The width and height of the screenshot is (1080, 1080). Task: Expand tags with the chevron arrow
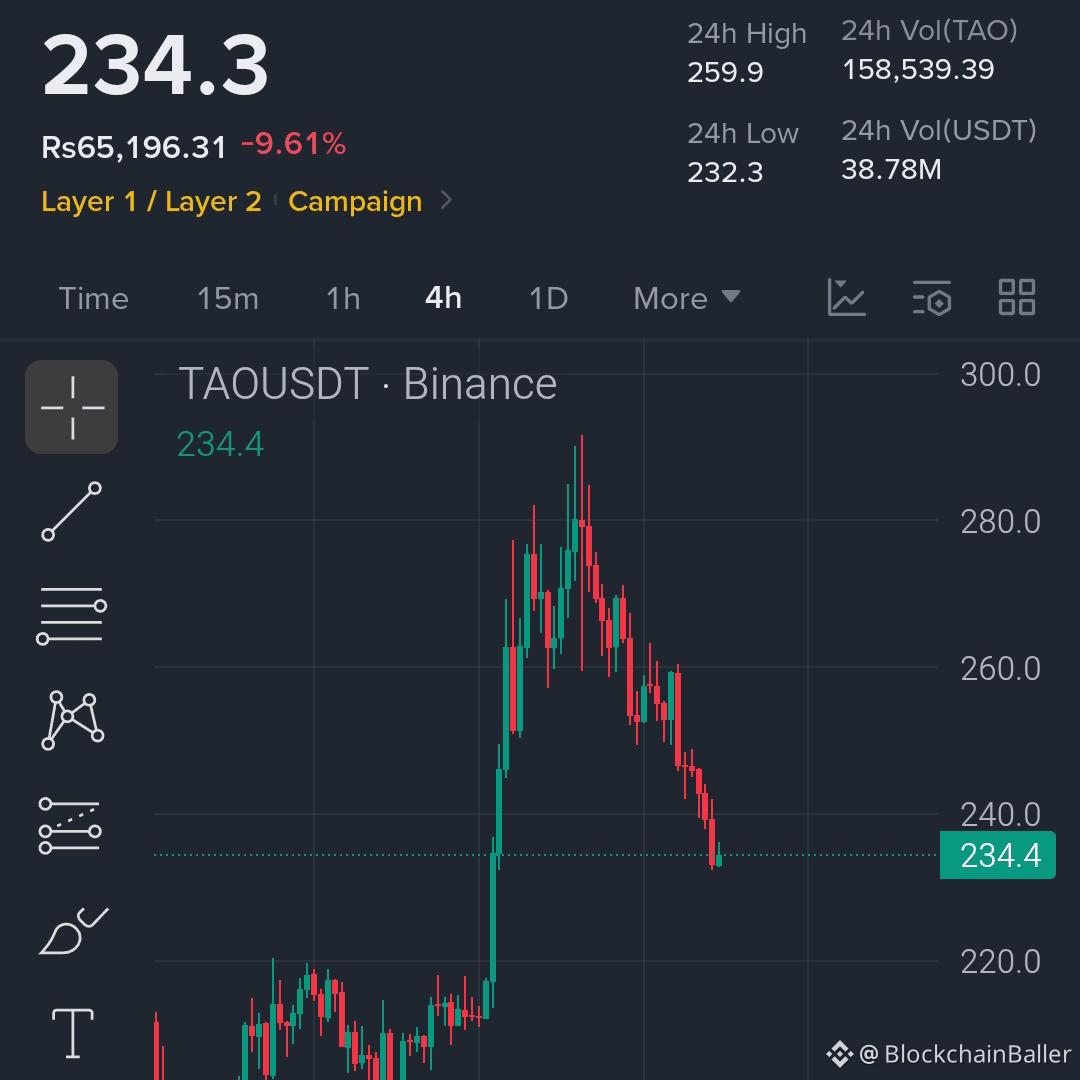[x=446, y=200]
